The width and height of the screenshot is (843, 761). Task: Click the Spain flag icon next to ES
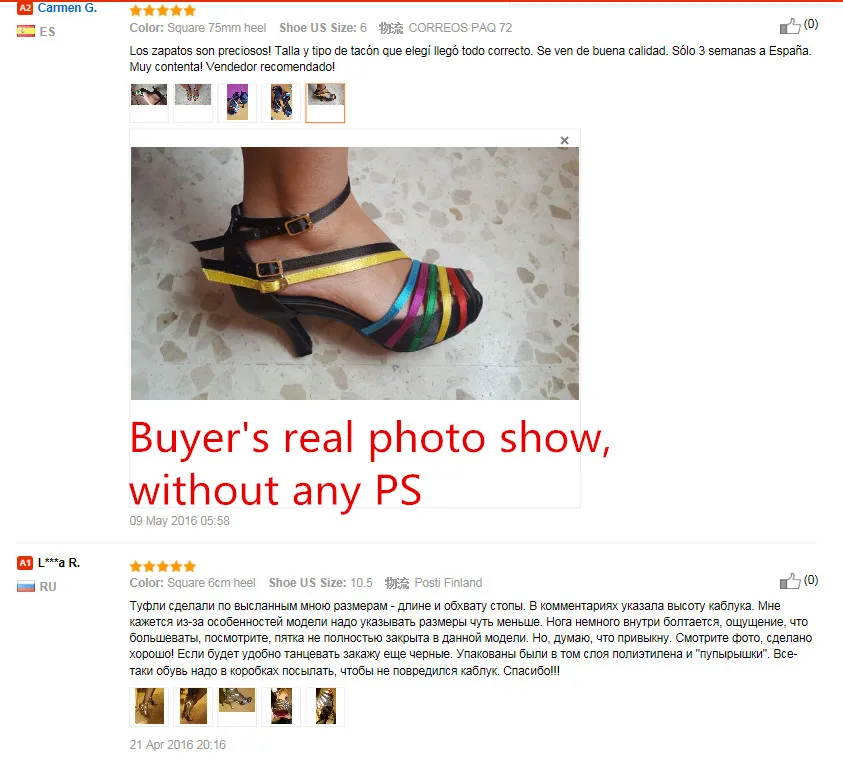point(26,31)
